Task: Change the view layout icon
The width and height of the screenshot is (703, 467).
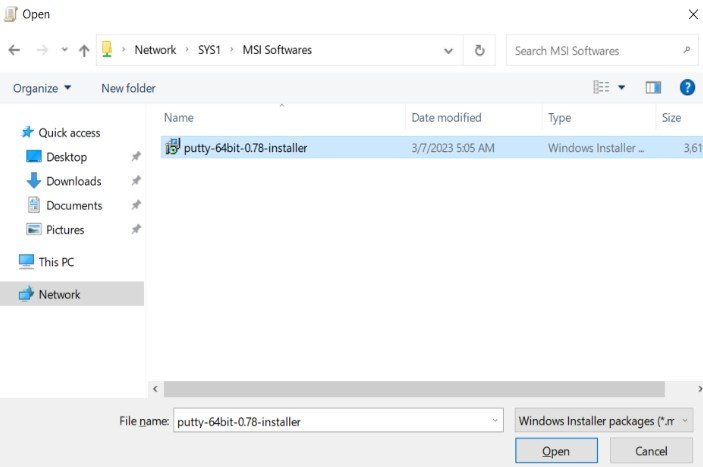Action: (x=601, y=87)
